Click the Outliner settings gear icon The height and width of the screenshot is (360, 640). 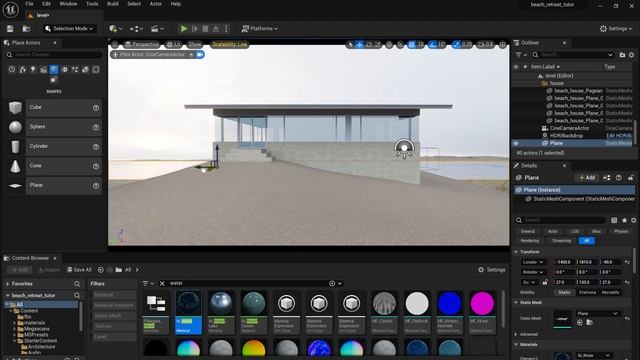(631, 55)
